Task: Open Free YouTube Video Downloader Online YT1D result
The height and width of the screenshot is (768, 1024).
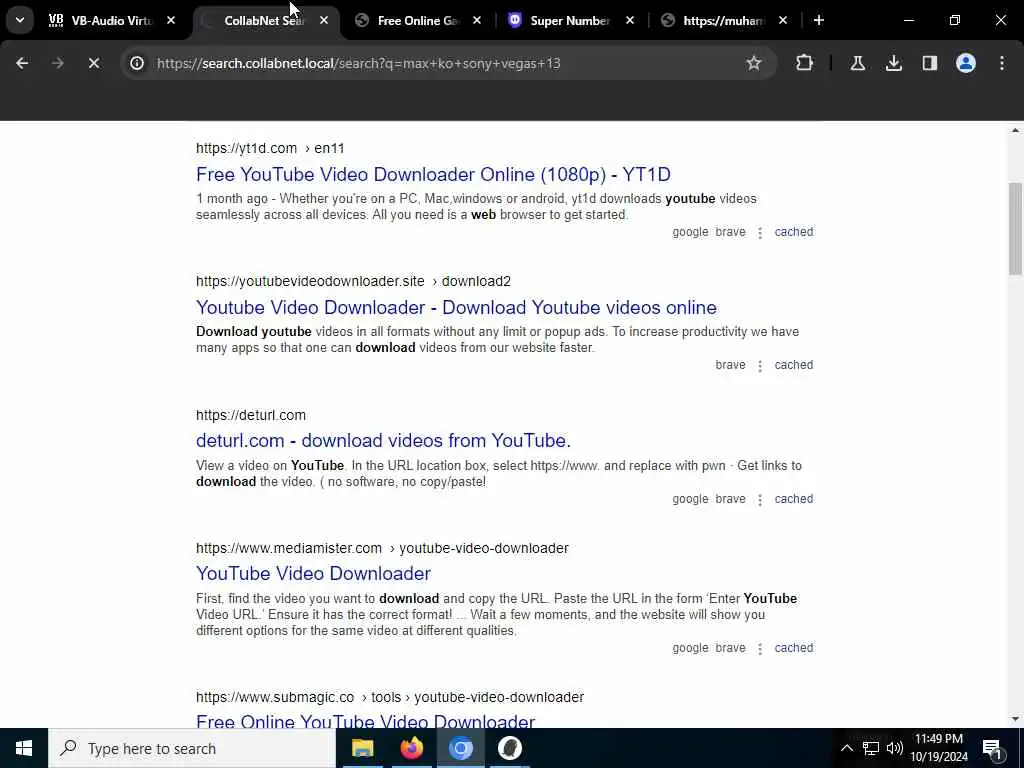Action: pos(433,174)
